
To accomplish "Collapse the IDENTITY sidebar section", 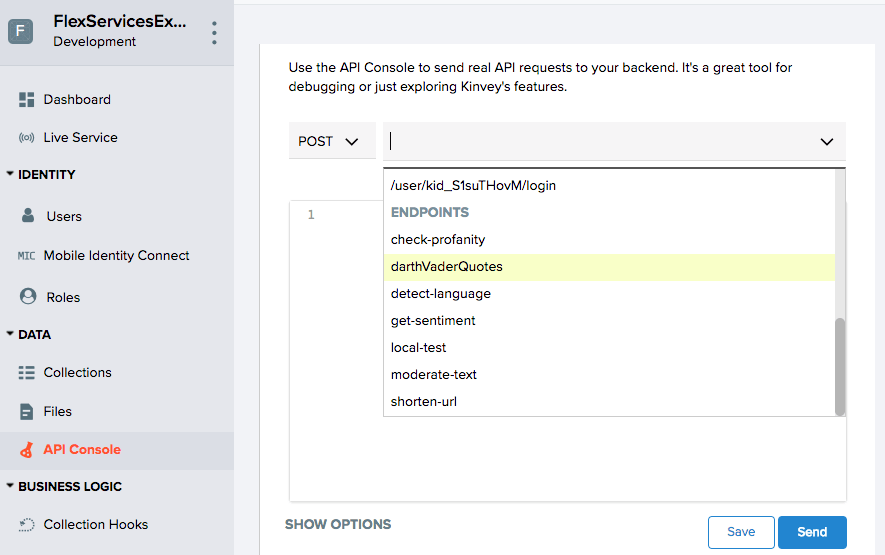I will coord(10,175).
